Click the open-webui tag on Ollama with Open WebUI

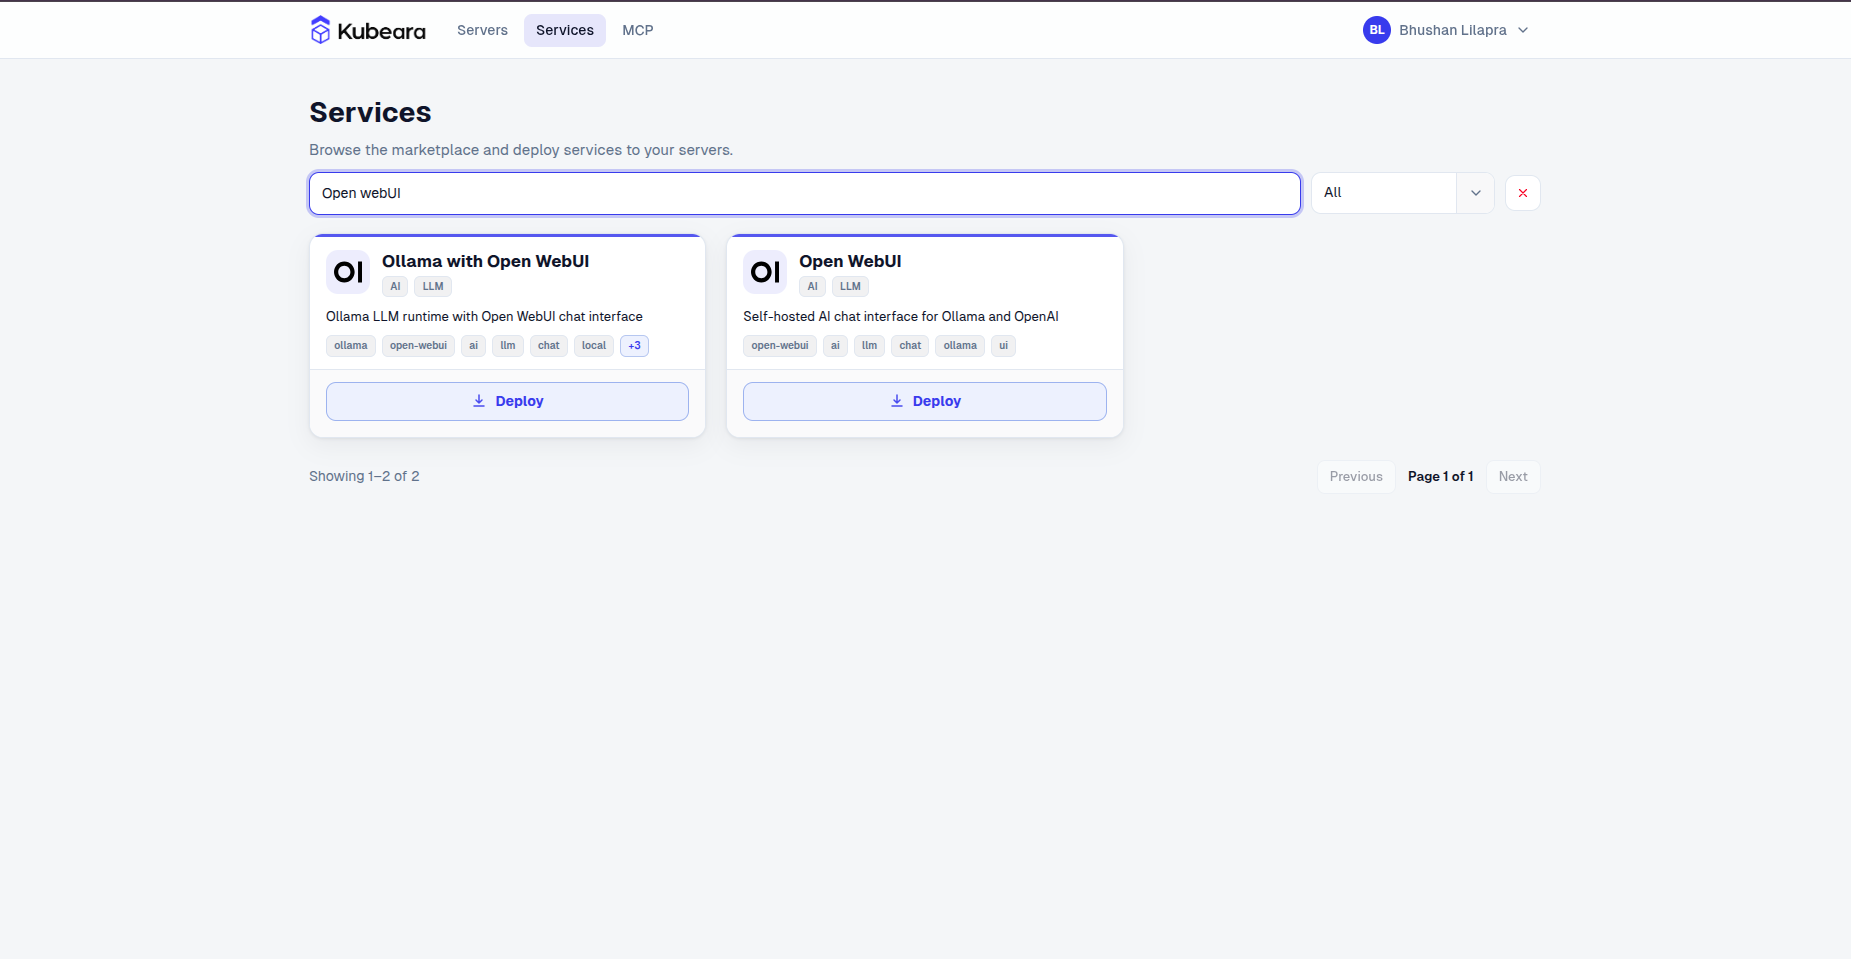[418, 346]
